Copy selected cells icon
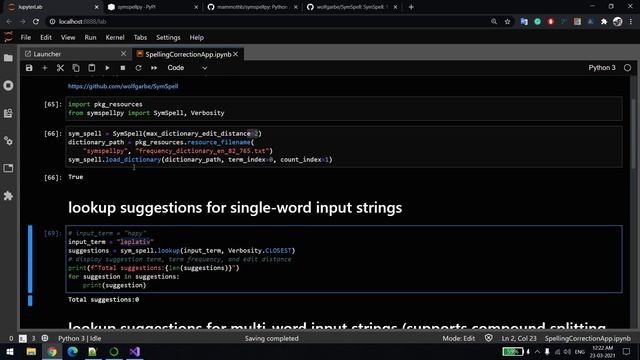This screenshot has width=640, height=360. (x=76, y=68)
